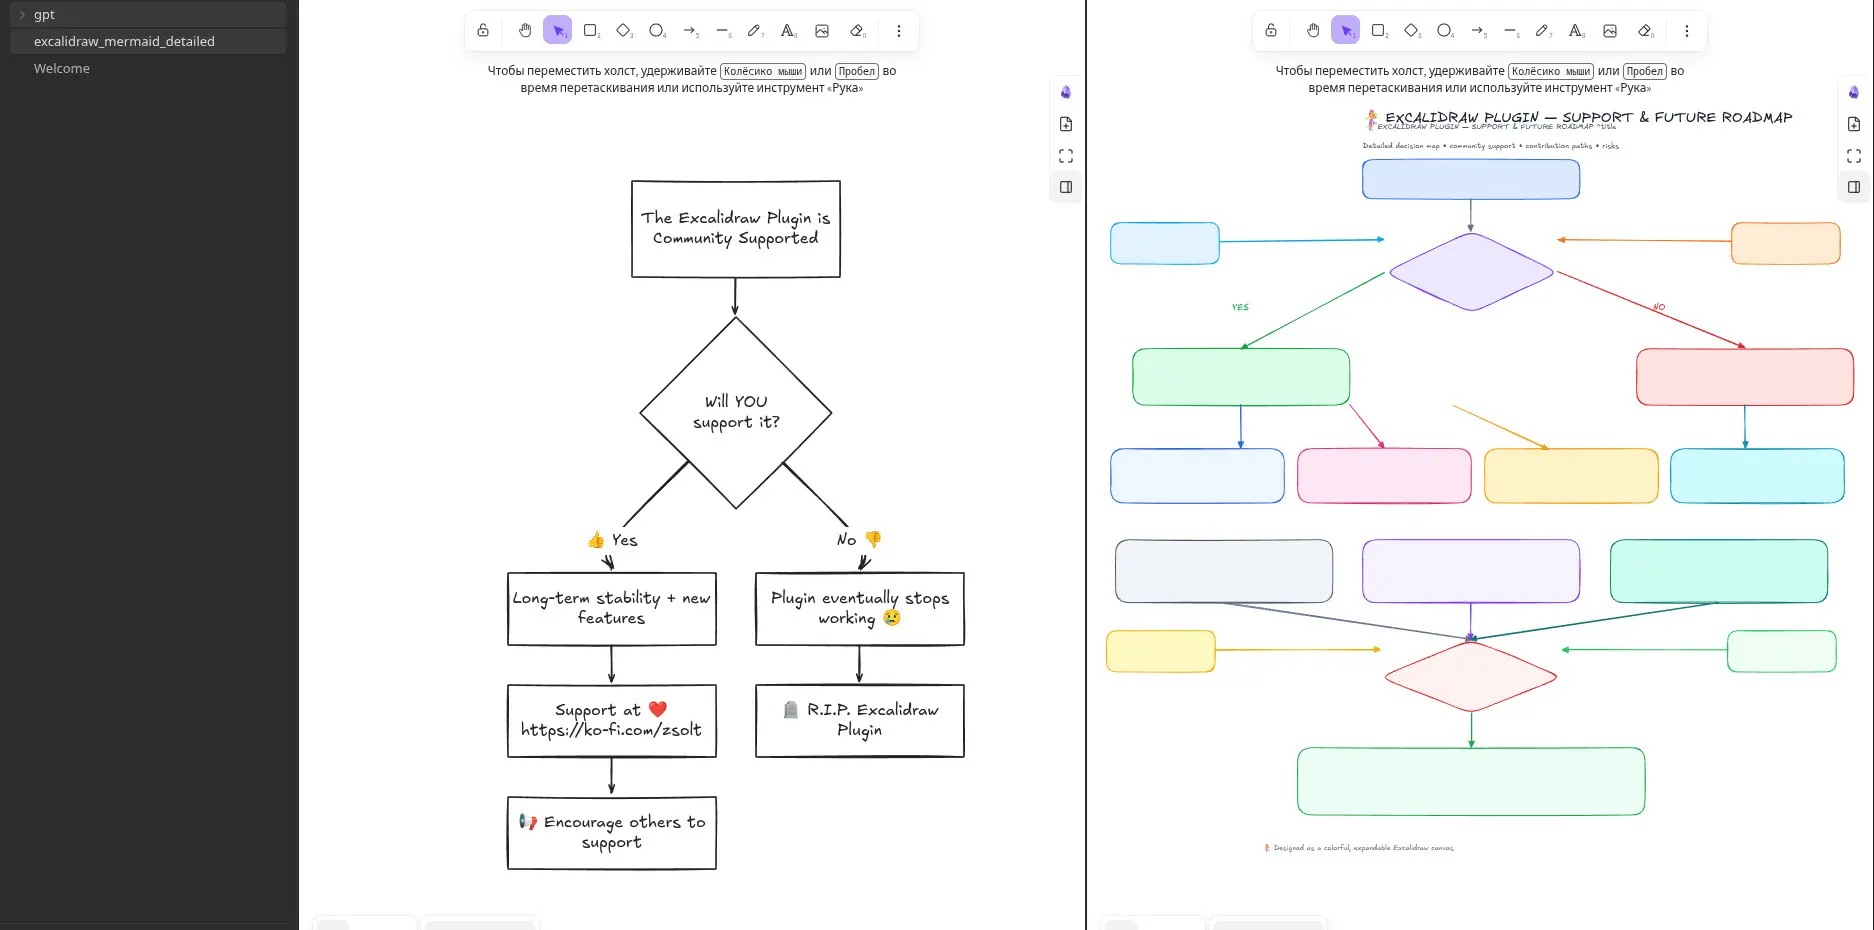Viewport: 1874px width, 930px height.
Task: Pick Rectangle tool in the colorful roadmap toolbar
Action: point(1379,31)
